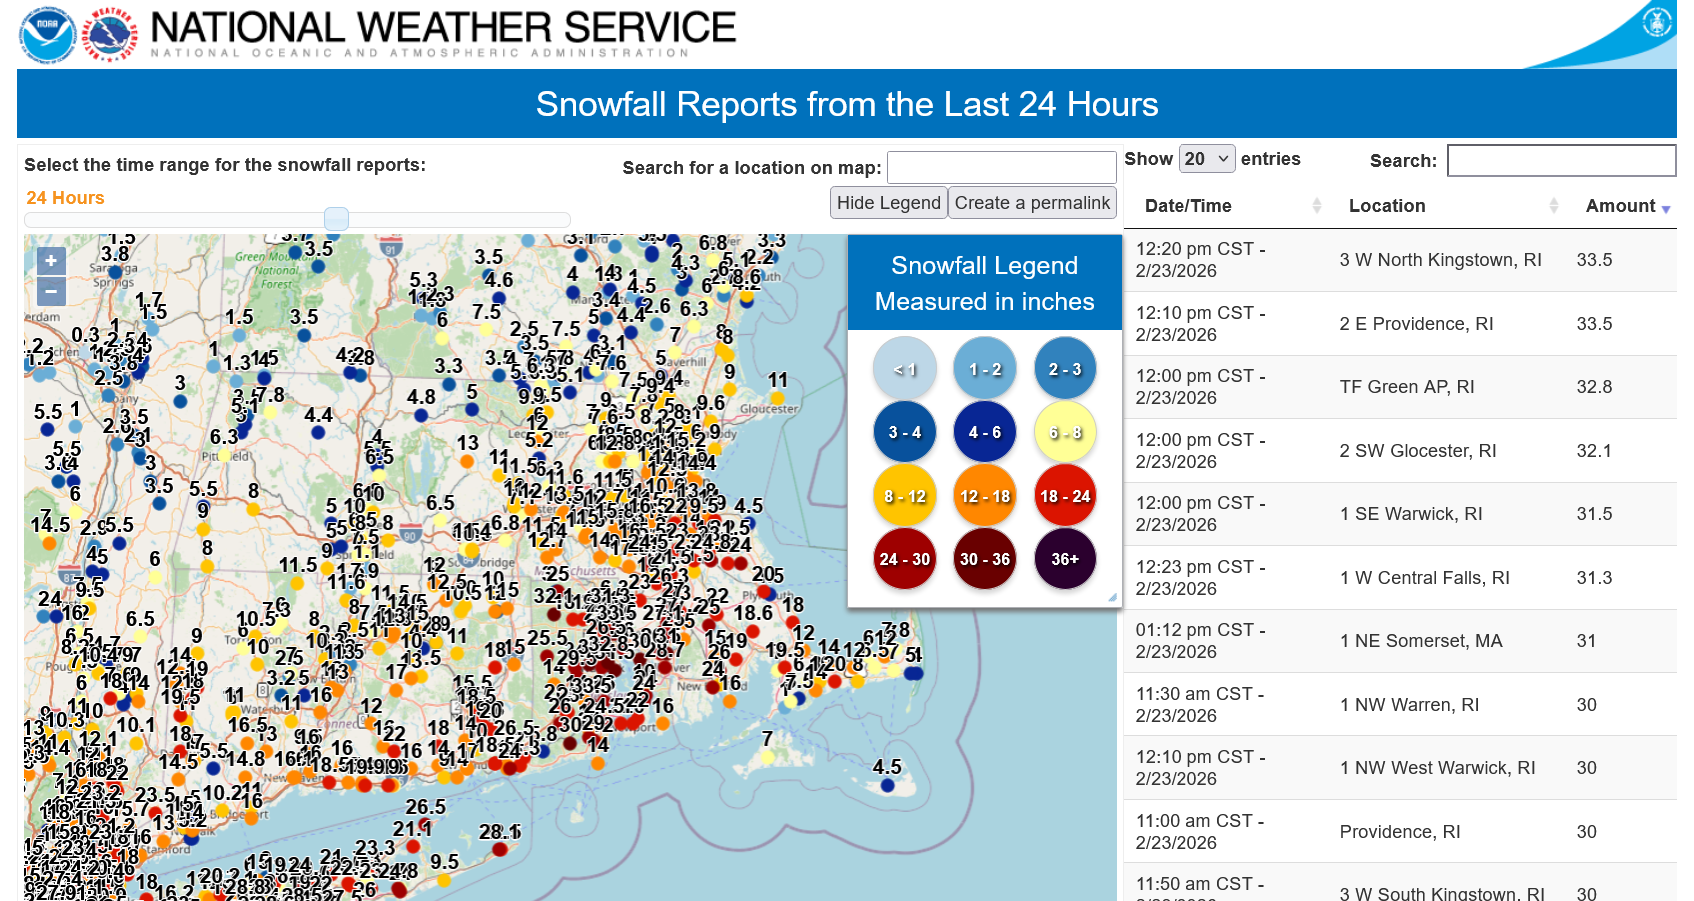Click the table Search input box
Viewport: 1694px width, 901px height.
[x=1561, y=160]
